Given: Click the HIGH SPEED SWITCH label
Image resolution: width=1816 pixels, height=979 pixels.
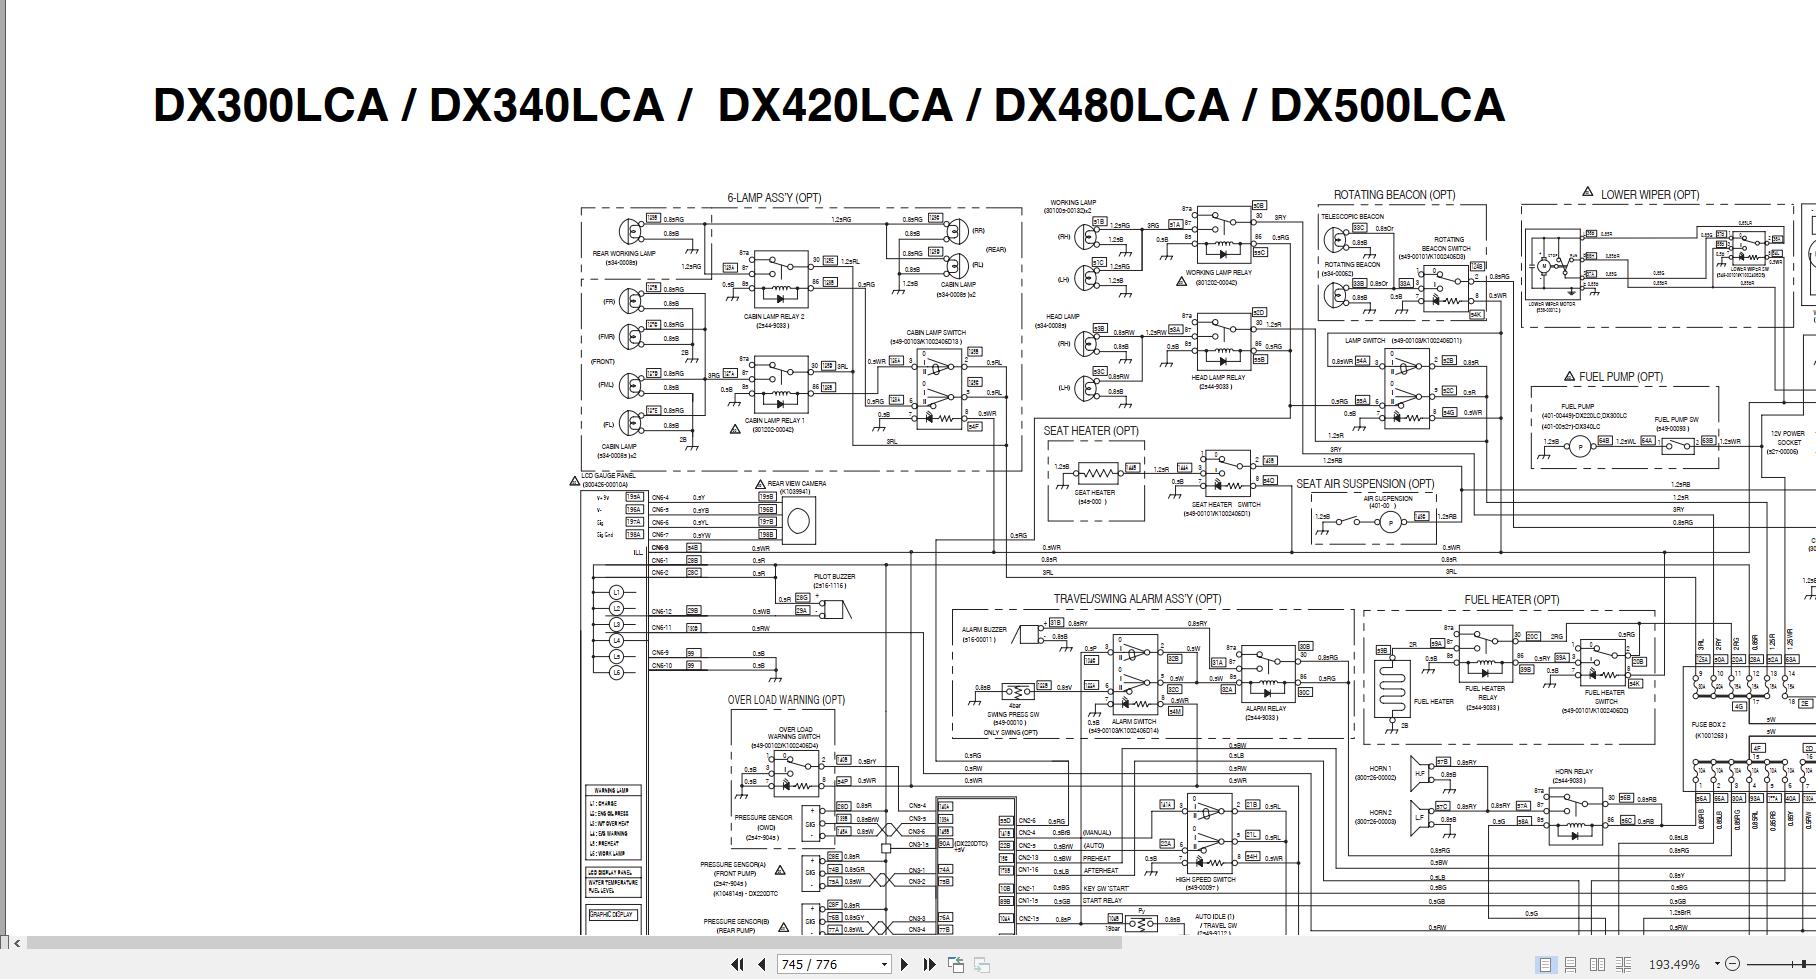Looking at the screenshot, I should pyautogui.click(x=1205, y=880).
